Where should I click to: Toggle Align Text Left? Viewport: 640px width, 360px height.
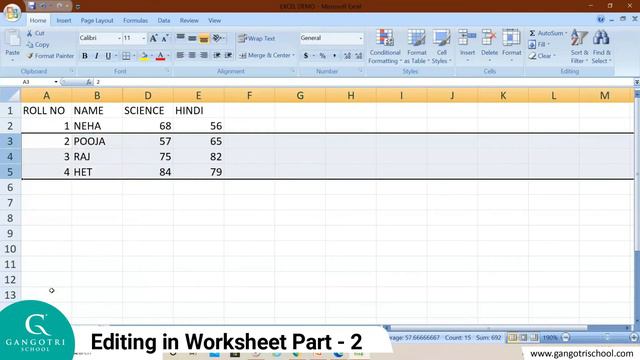180,55
